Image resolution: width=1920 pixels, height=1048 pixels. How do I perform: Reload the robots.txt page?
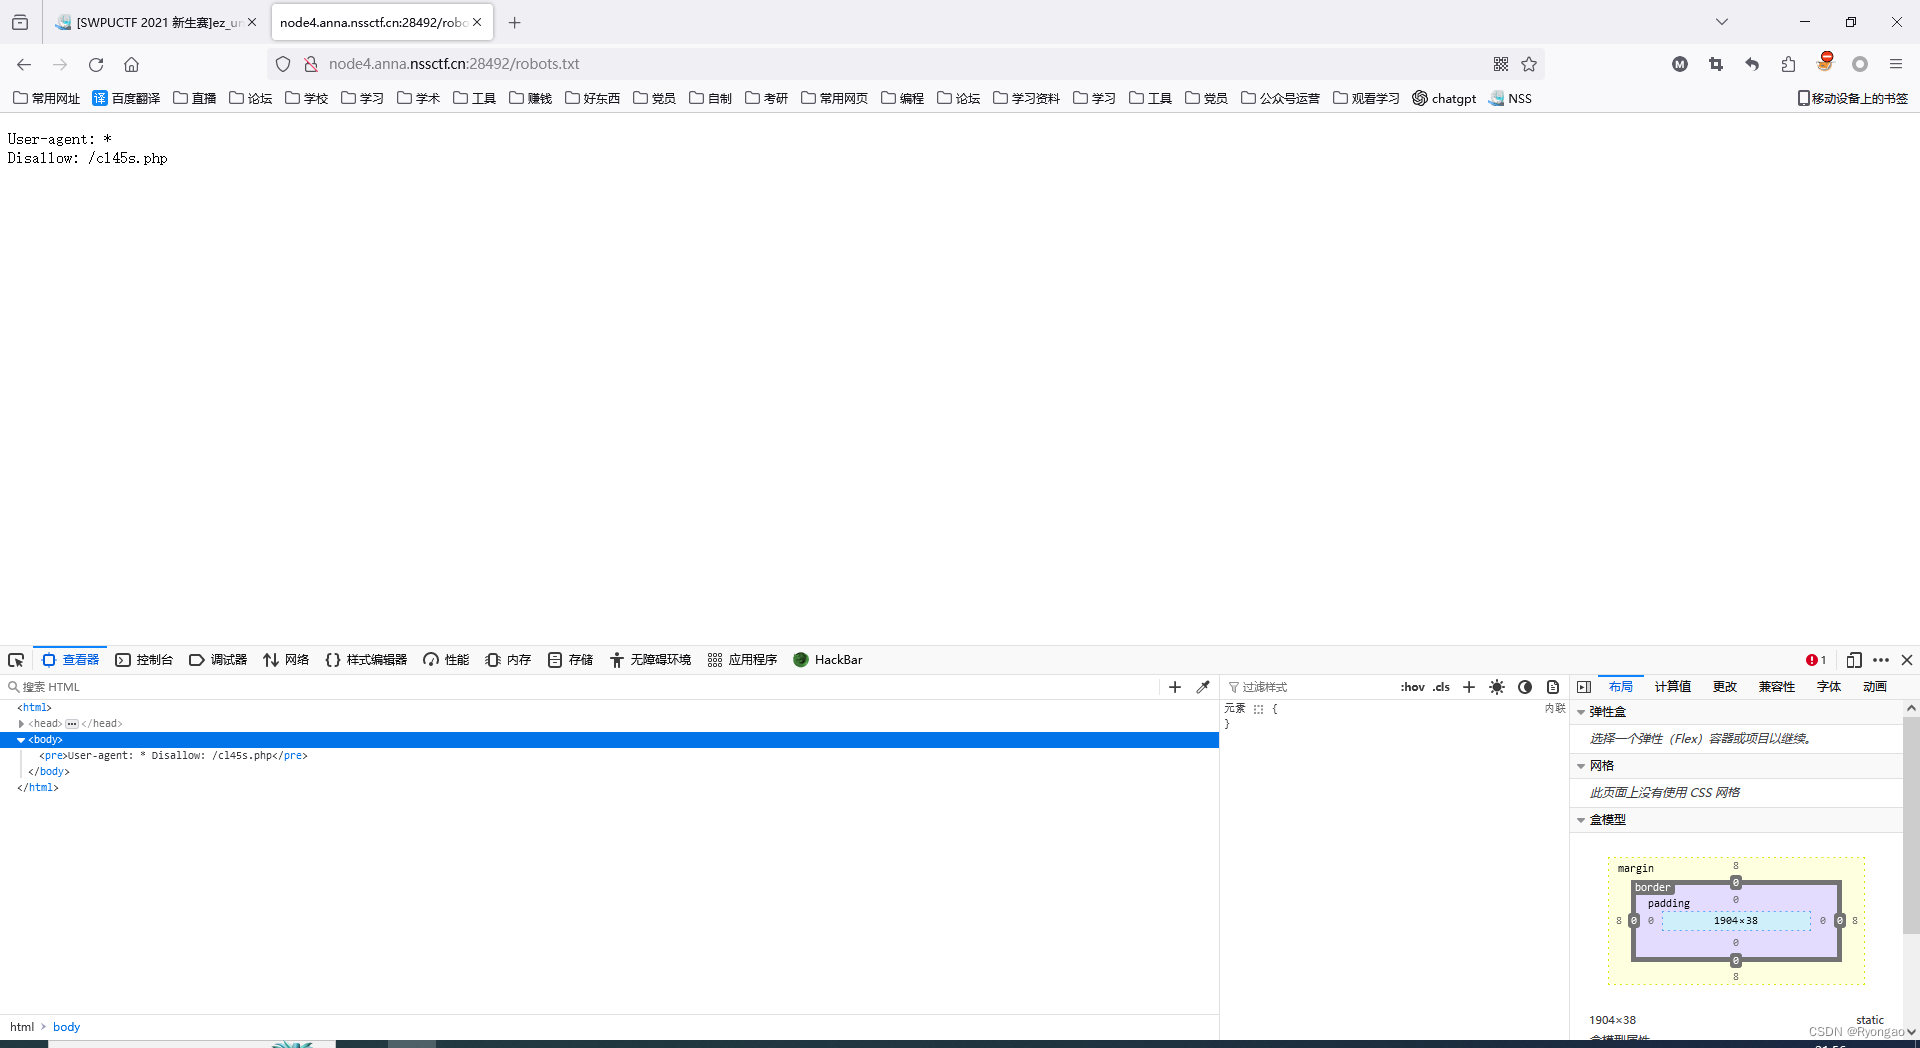tap(96, 64)
